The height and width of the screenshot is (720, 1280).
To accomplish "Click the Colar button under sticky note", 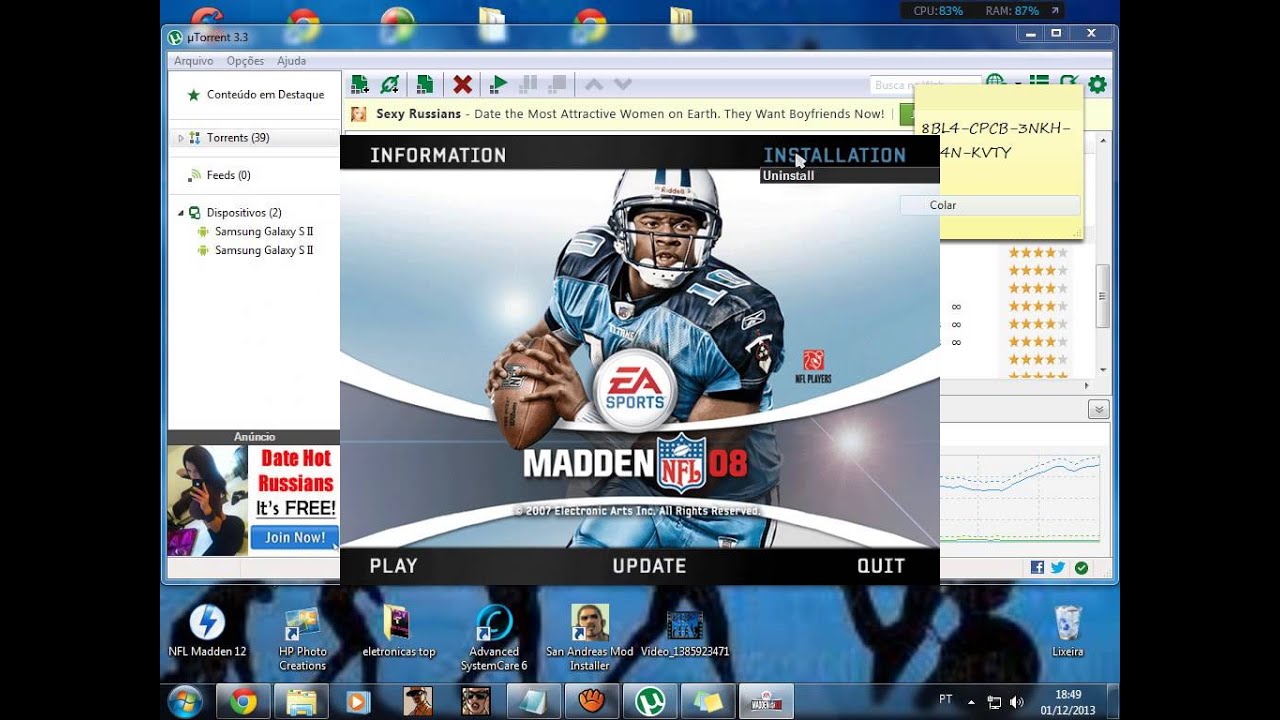I will (990, 205).
